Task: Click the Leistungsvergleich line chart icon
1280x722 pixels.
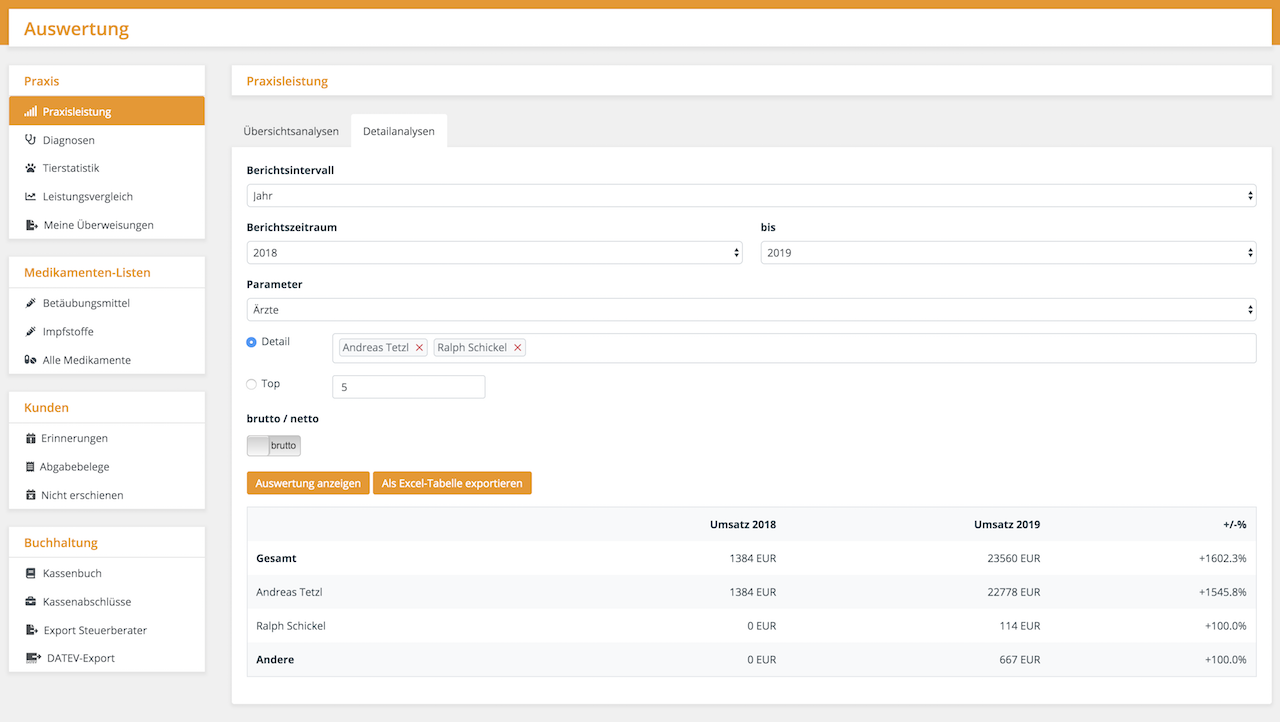Action: click(30, 197)
